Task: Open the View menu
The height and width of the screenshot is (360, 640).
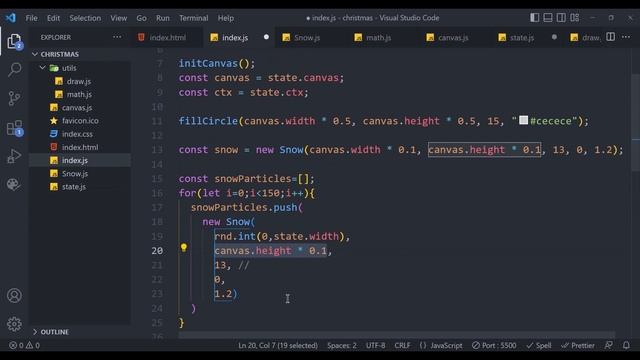Action: point(118,18)
